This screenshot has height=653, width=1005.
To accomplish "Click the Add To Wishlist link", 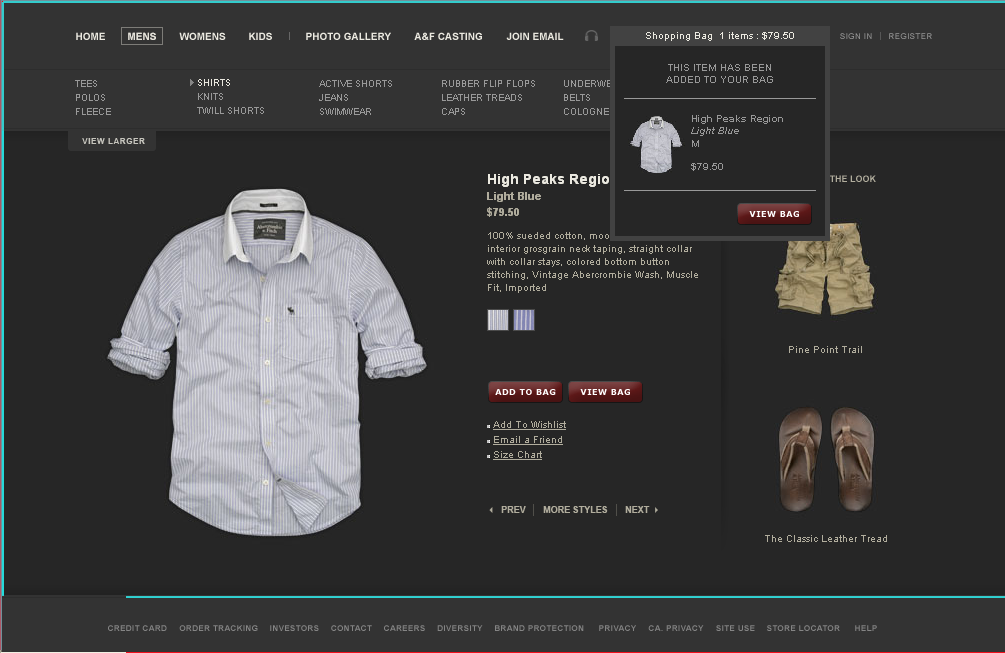I will point(529,425).
